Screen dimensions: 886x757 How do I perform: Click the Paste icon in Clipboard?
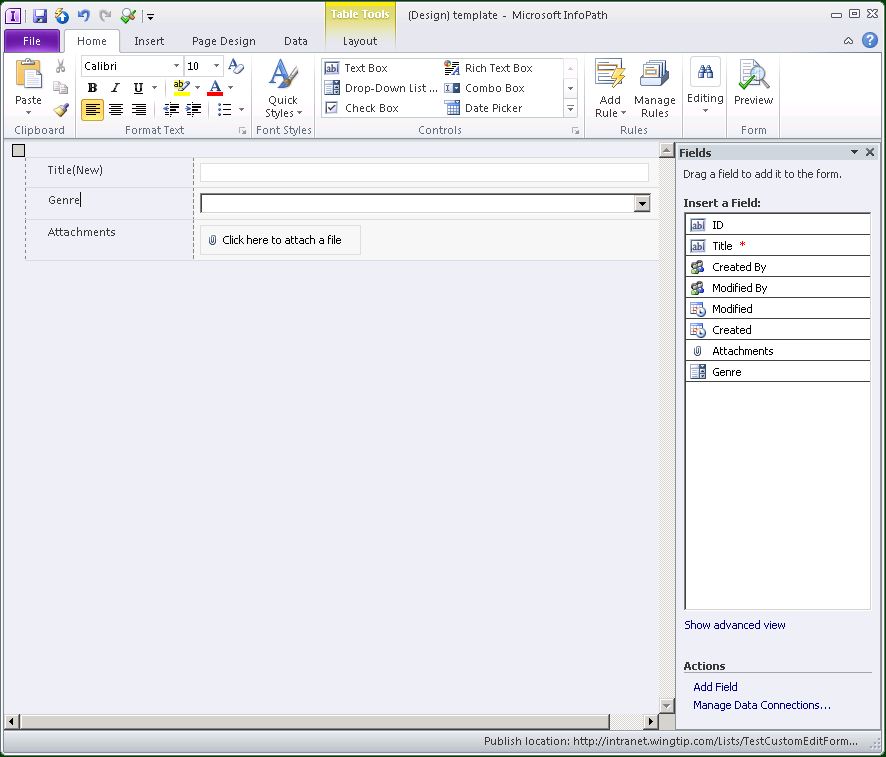[x=28, y=77]
